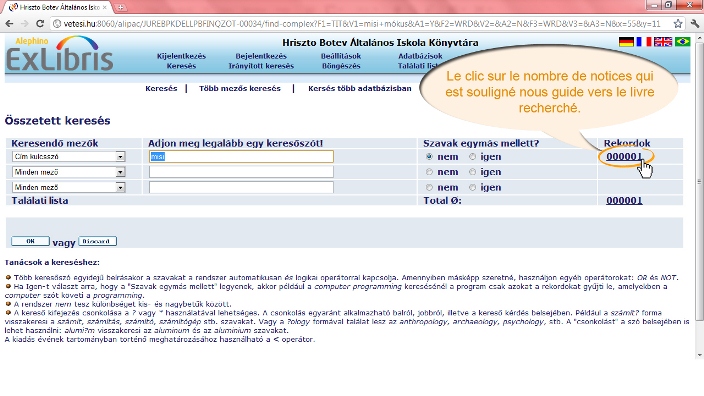Bookmark the page with the star icon
This screenshot has height=396, width=704.
pyautogui.click(x=678, y=24)
